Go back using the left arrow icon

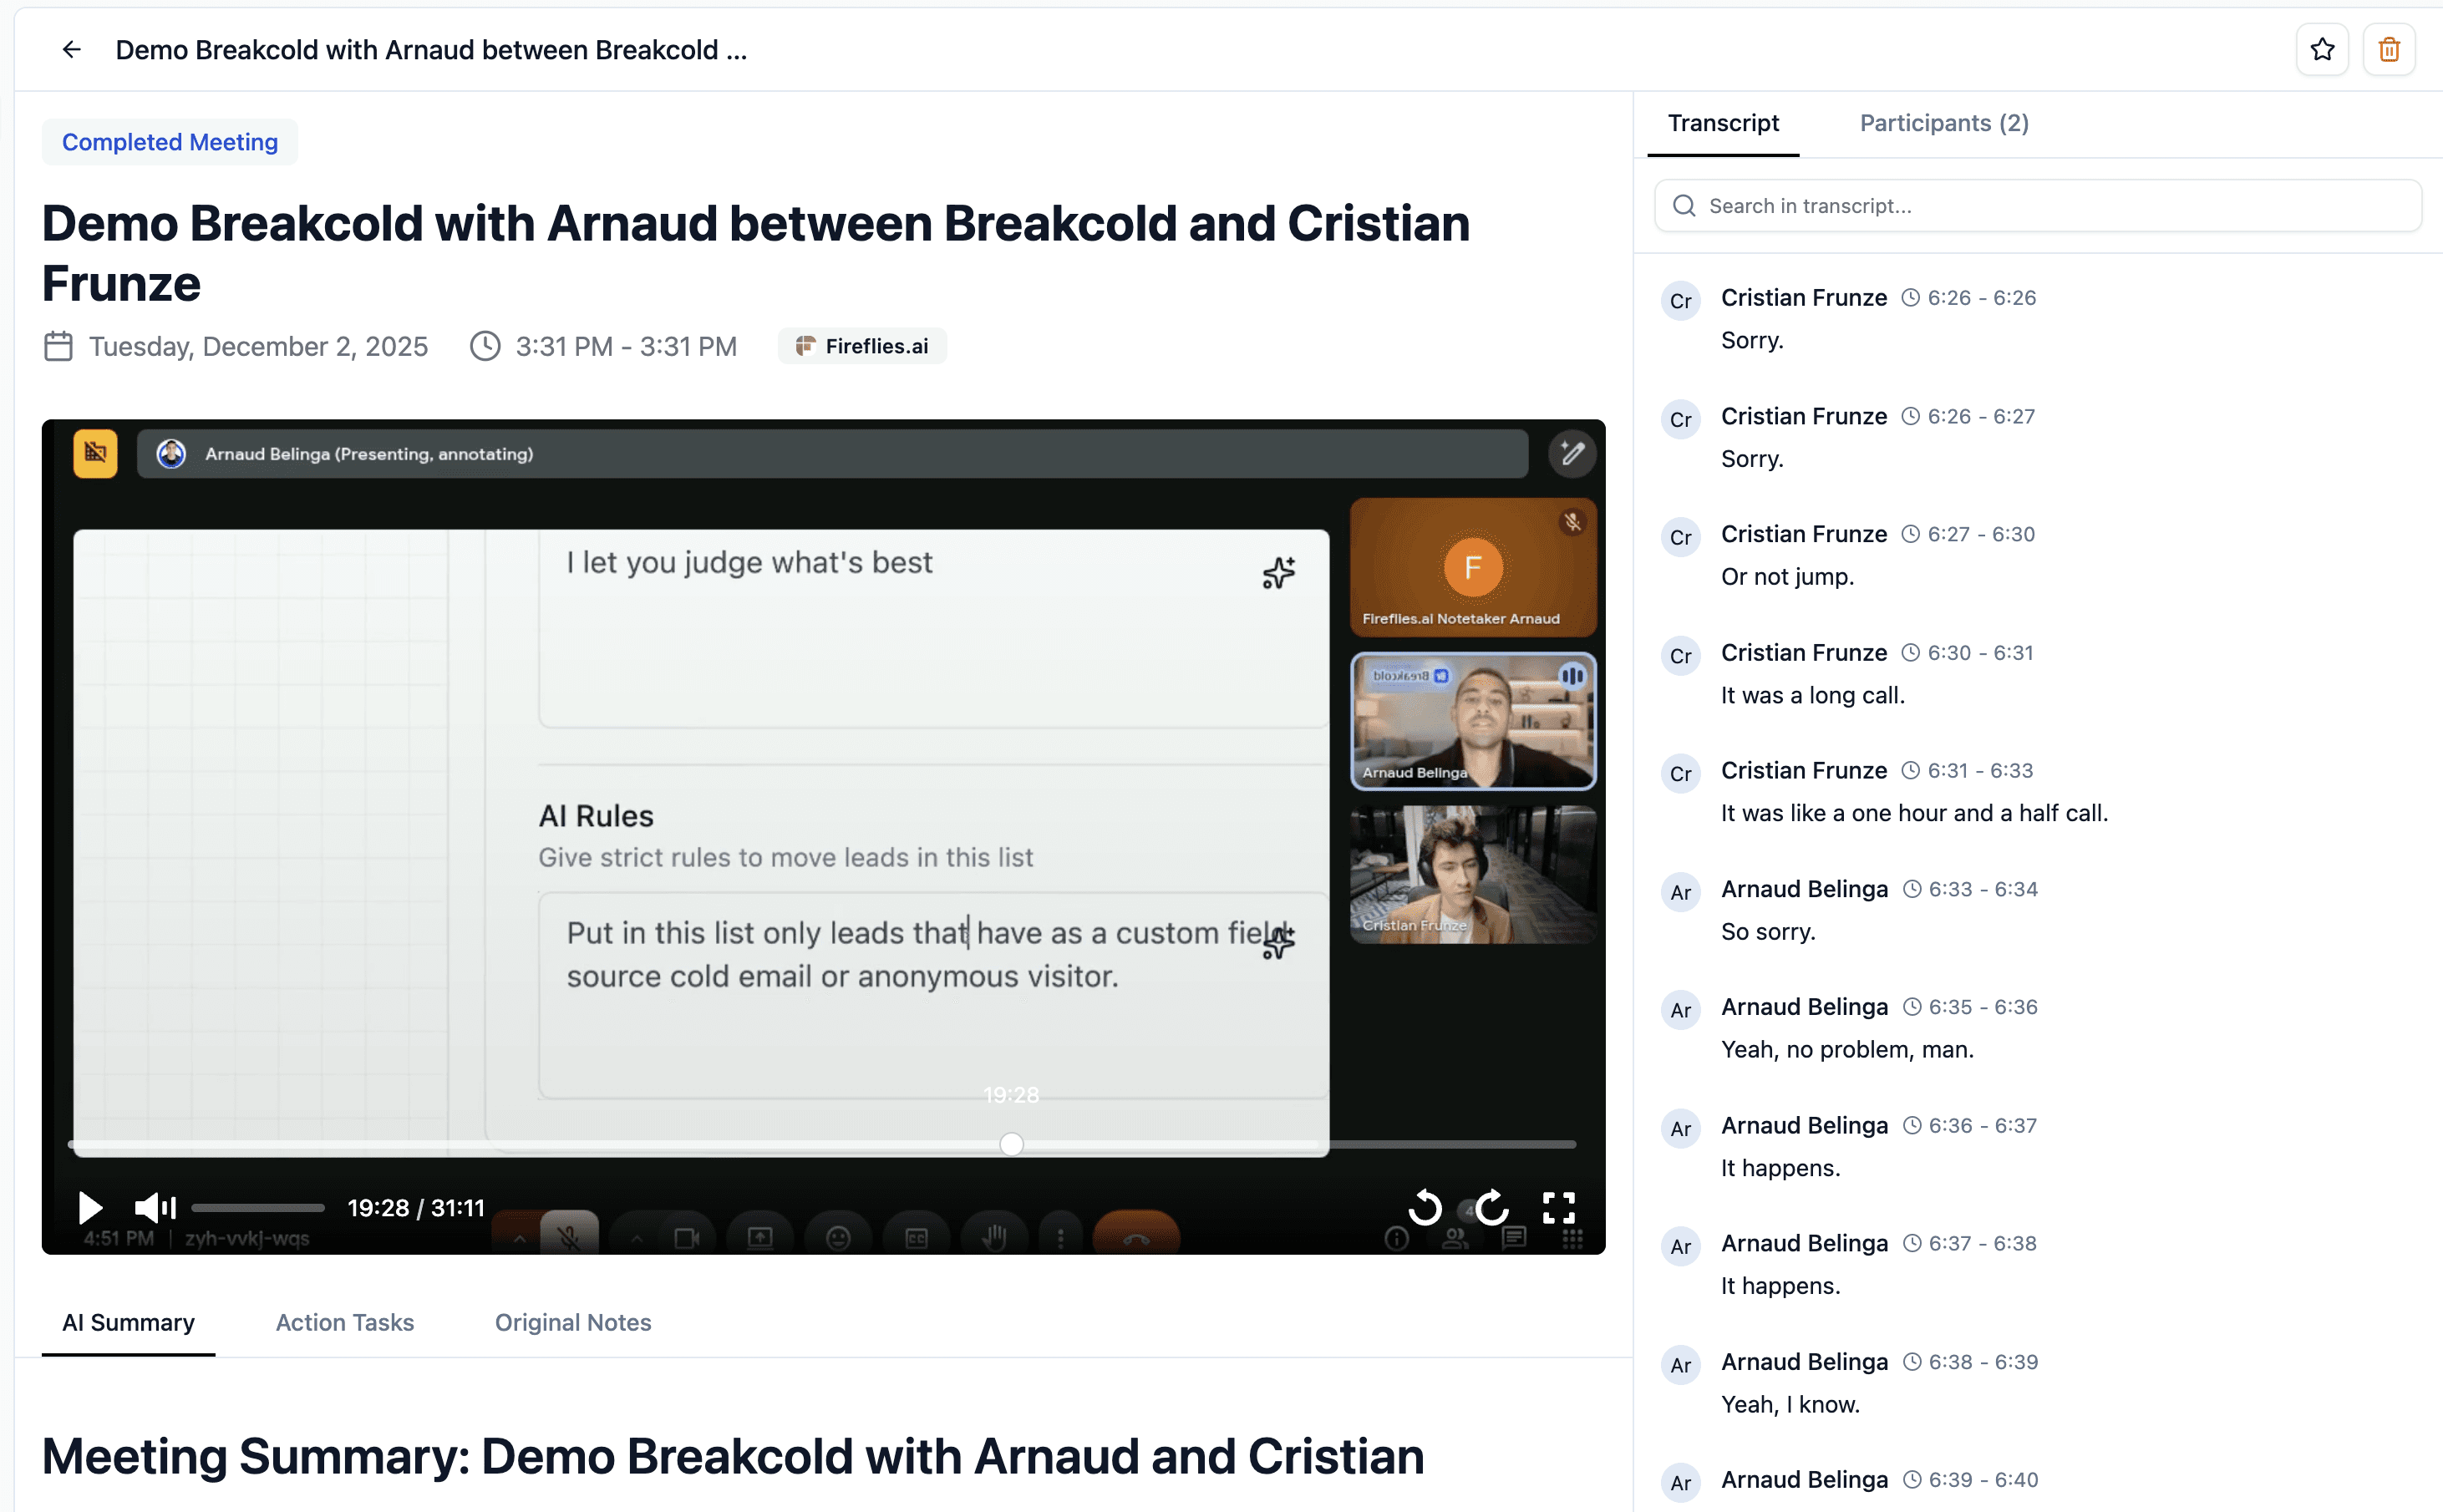pyautogui.click(x=71, y=49)
